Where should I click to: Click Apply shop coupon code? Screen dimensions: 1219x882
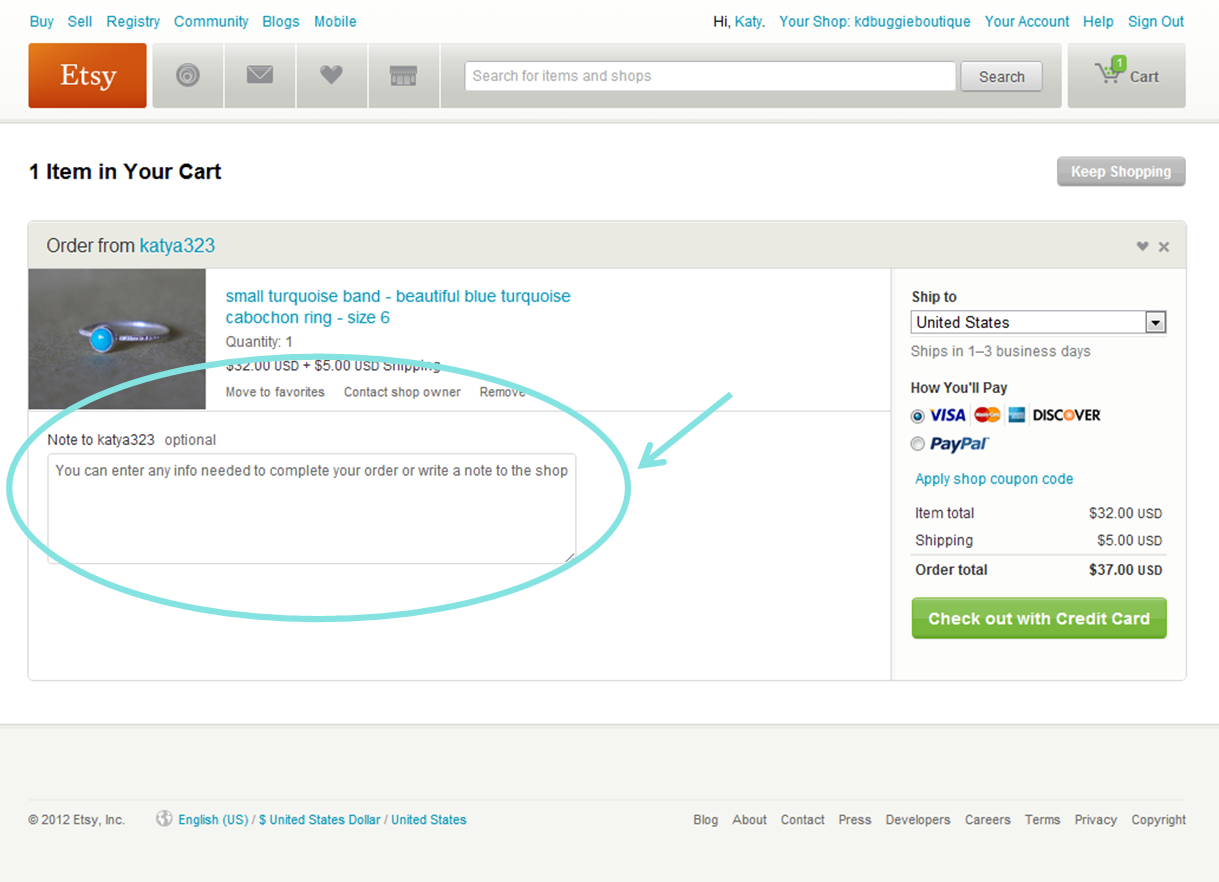coord(994,479)
